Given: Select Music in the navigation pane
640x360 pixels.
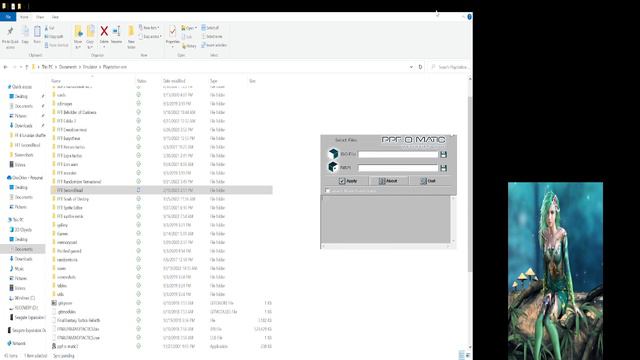Looking at the screenshot, I should [x=19, y=269].
